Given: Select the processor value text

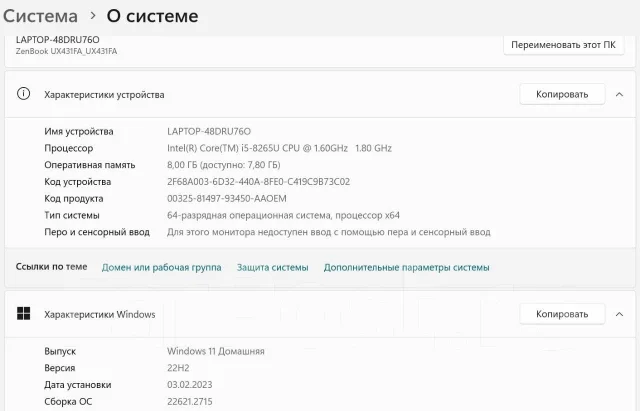Looking at the screenshot, I should [279, 148].
